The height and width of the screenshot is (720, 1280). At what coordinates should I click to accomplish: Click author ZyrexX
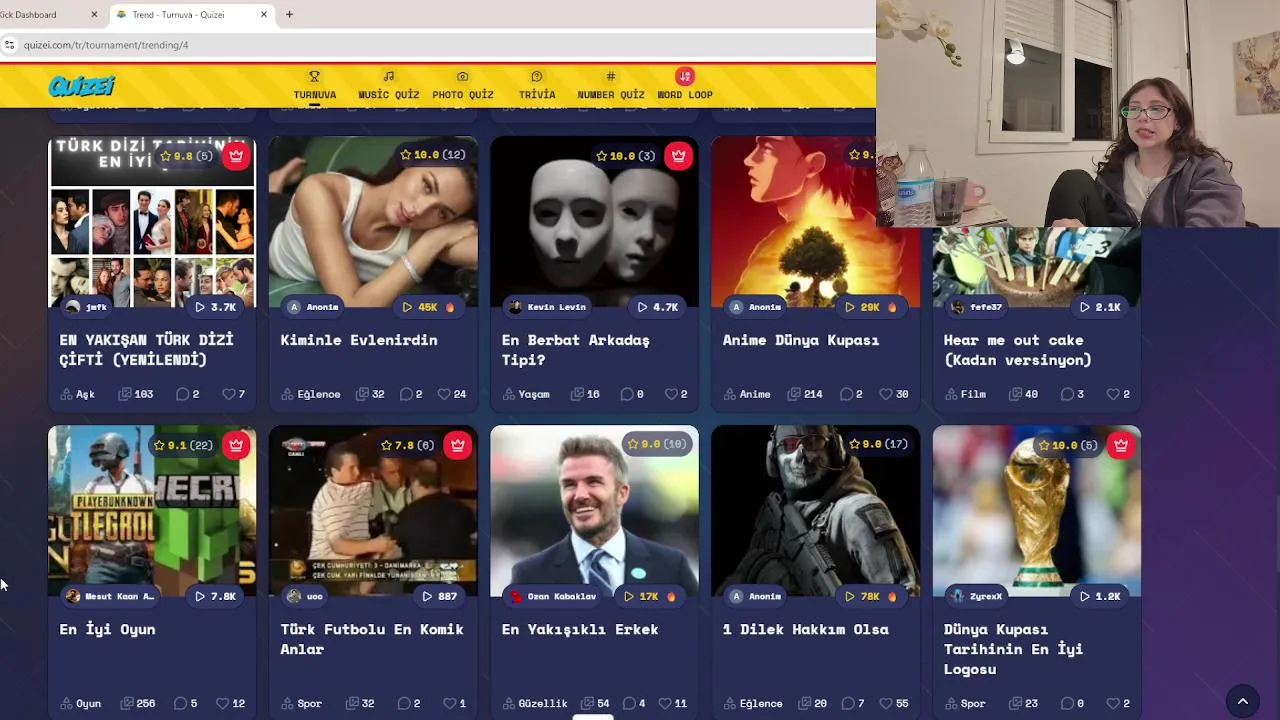pos(976,596)
